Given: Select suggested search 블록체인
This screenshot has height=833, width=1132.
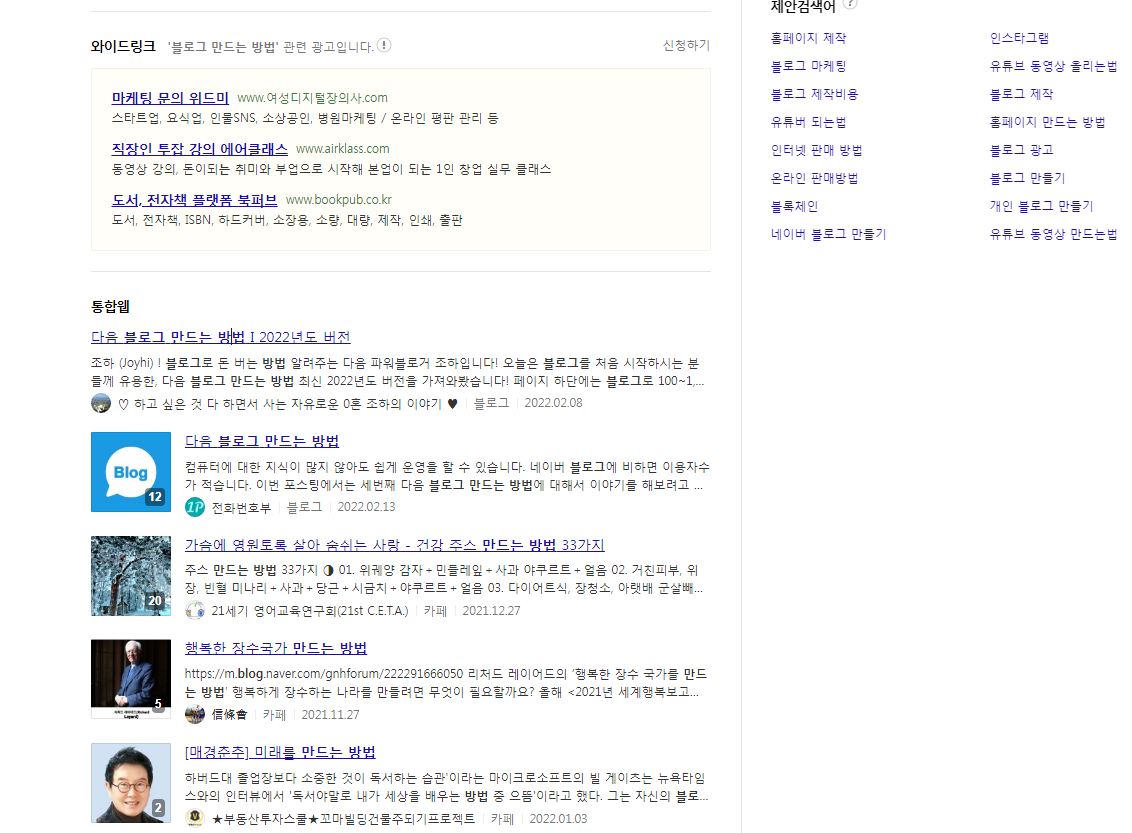Looking at the screenshot, I should click(794, 206).
